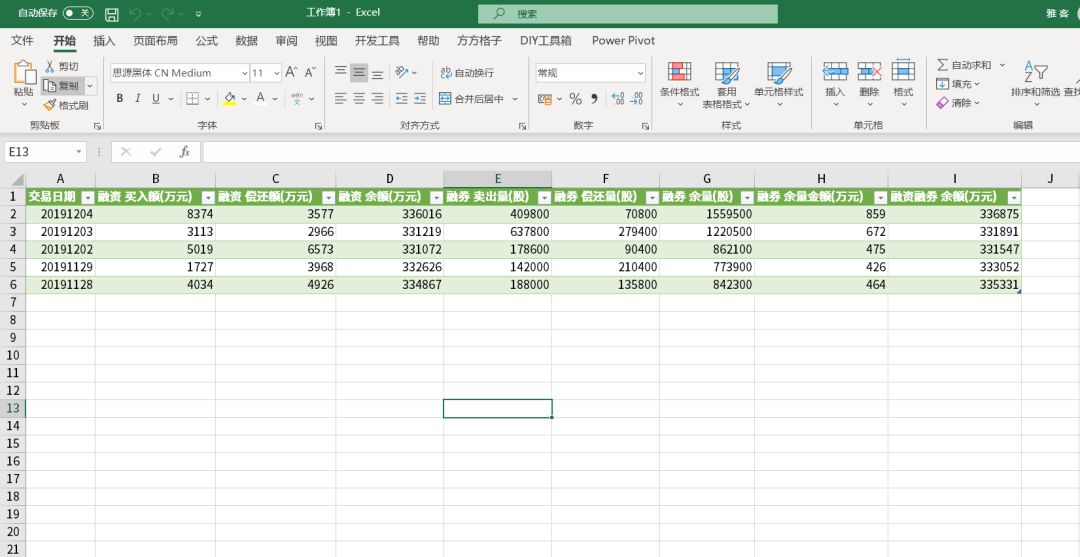Open the number format (常规) dropdown

coord(640,72)
